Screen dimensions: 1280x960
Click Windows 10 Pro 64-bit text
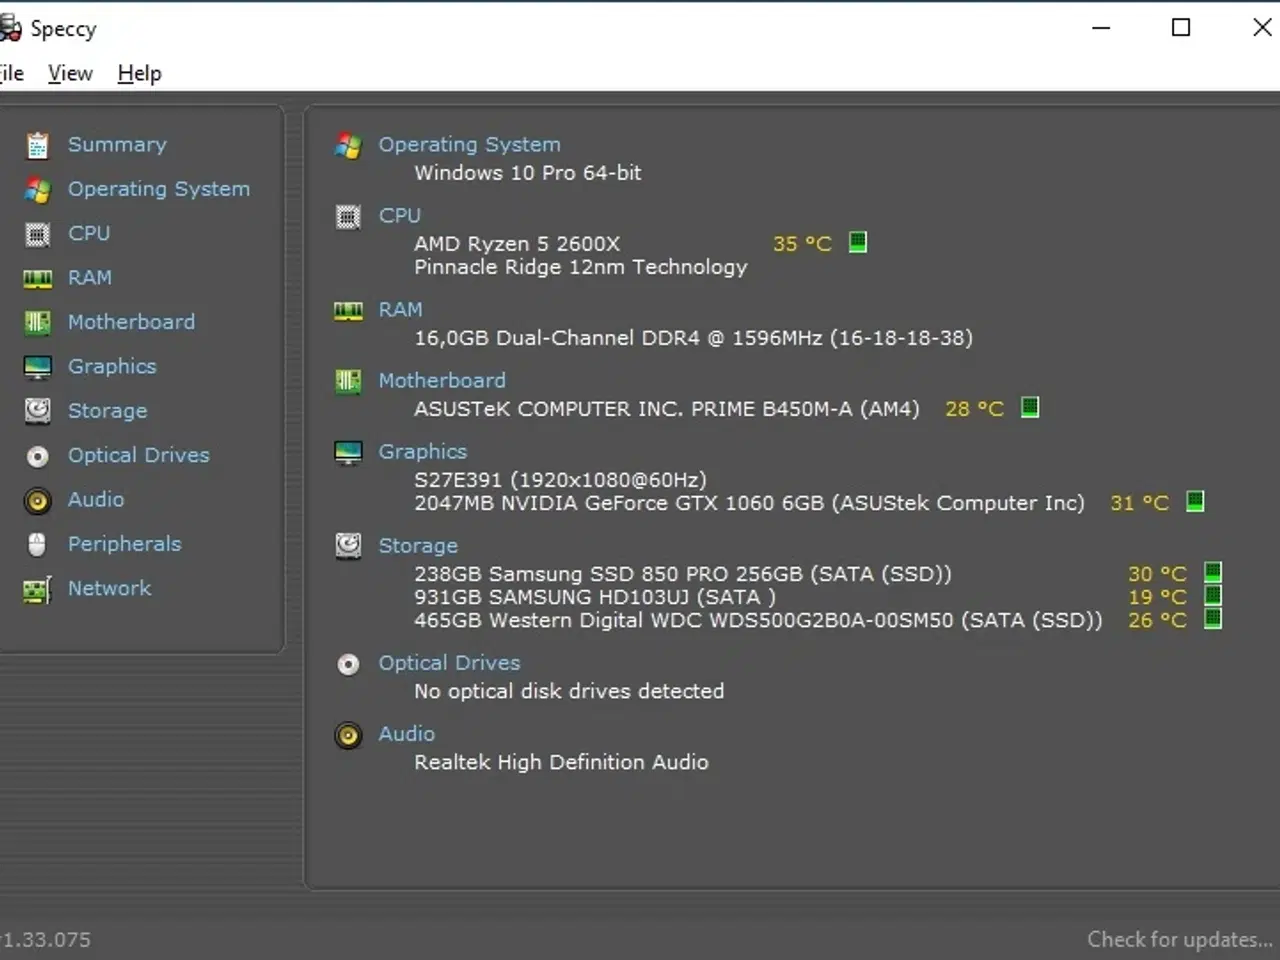pyautogui.click(x=528, y=172)
